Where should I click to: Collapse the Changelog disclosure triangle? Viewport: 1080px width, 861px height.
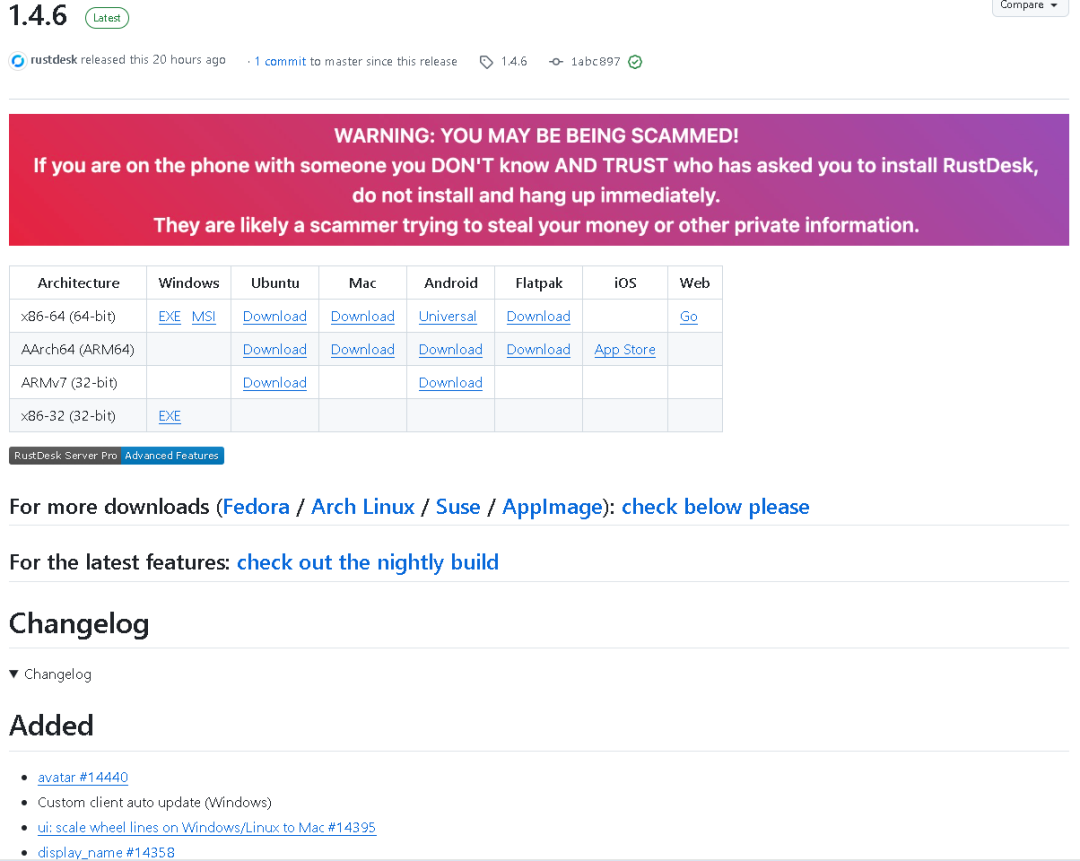click(x=14, y=674)
